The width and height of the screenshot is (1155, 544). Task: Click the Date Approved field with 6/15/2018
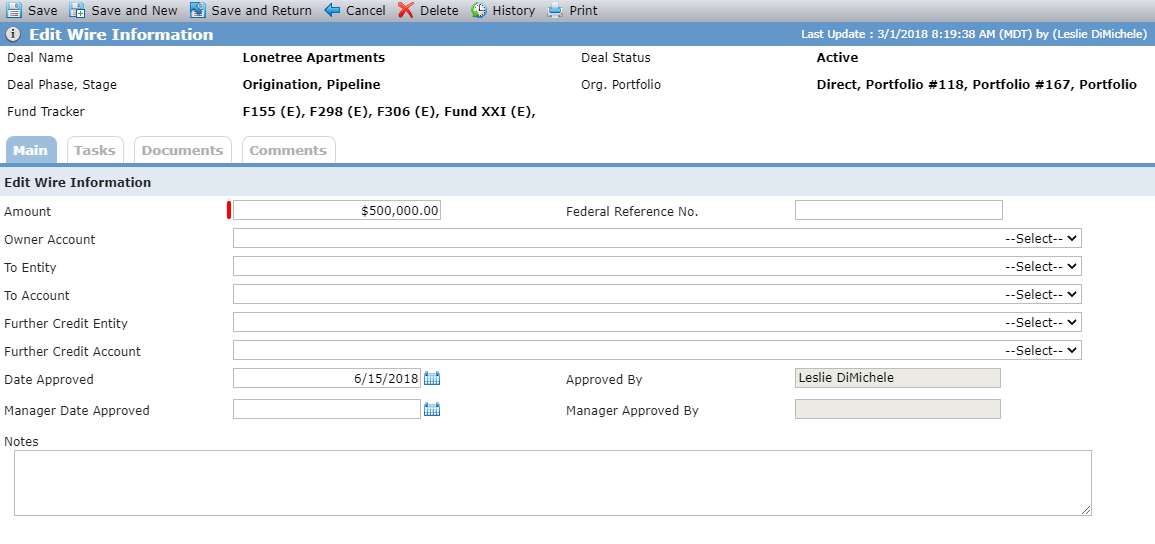click(327, 378)
